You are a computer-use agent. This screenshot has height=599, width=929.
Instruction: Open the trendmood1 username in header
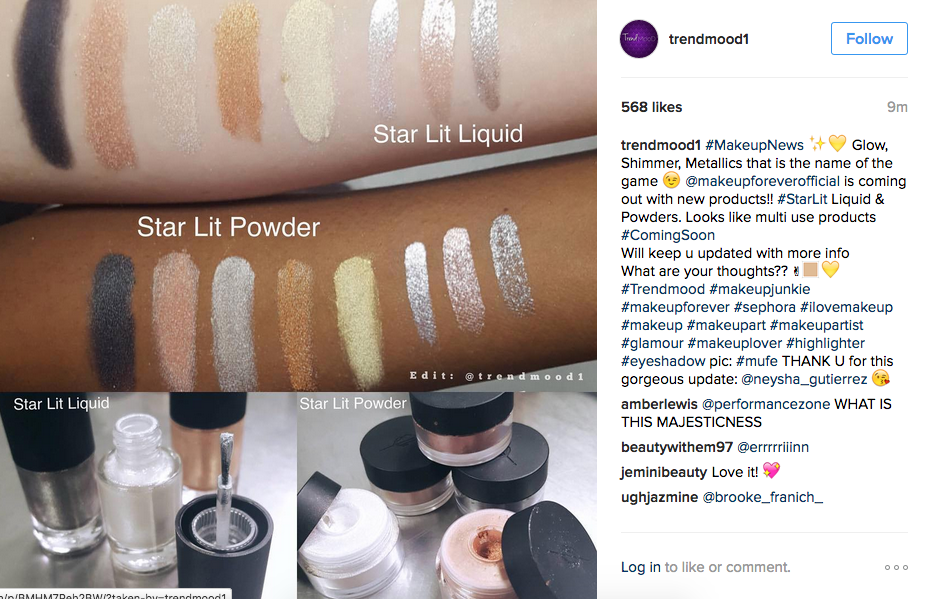709,39
